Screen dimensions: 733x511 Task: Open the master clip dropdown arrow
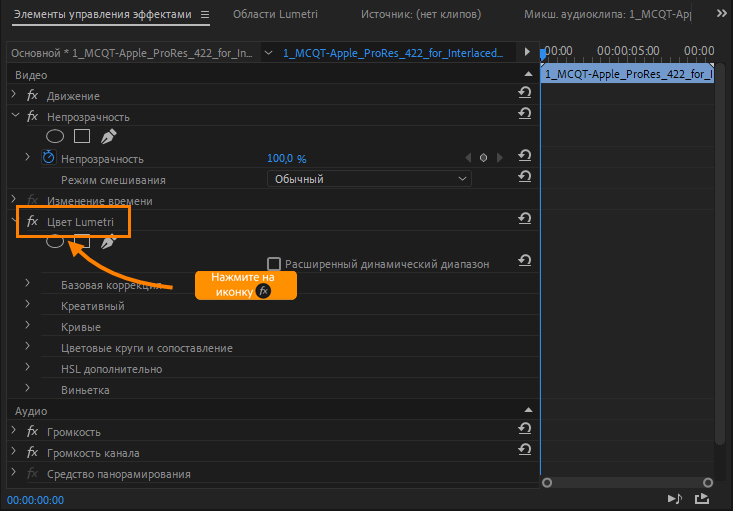click(268, 53)
